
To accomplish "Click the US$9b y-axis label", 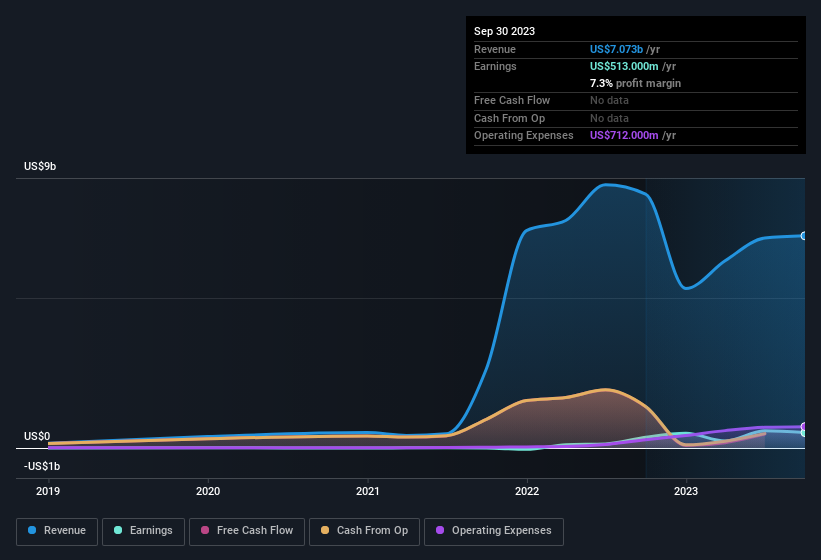I will click(40, 166).
